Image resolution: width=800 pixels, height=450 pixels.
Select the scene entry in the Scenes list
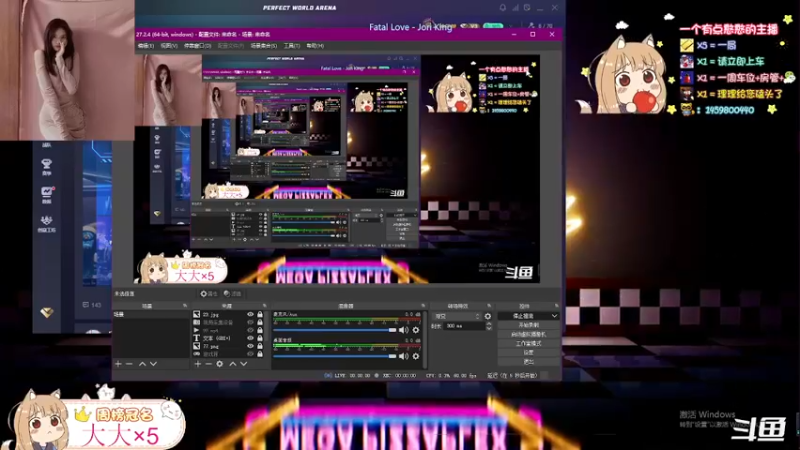151,315
